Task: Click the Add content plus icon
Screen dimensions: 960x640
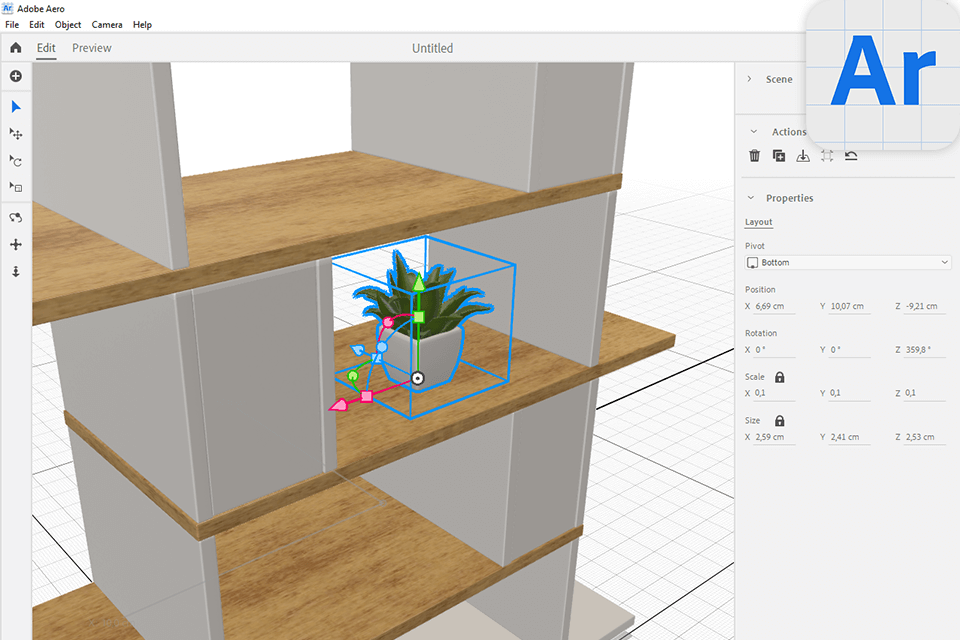Action: pyautogui.click(x=15, y=76)
